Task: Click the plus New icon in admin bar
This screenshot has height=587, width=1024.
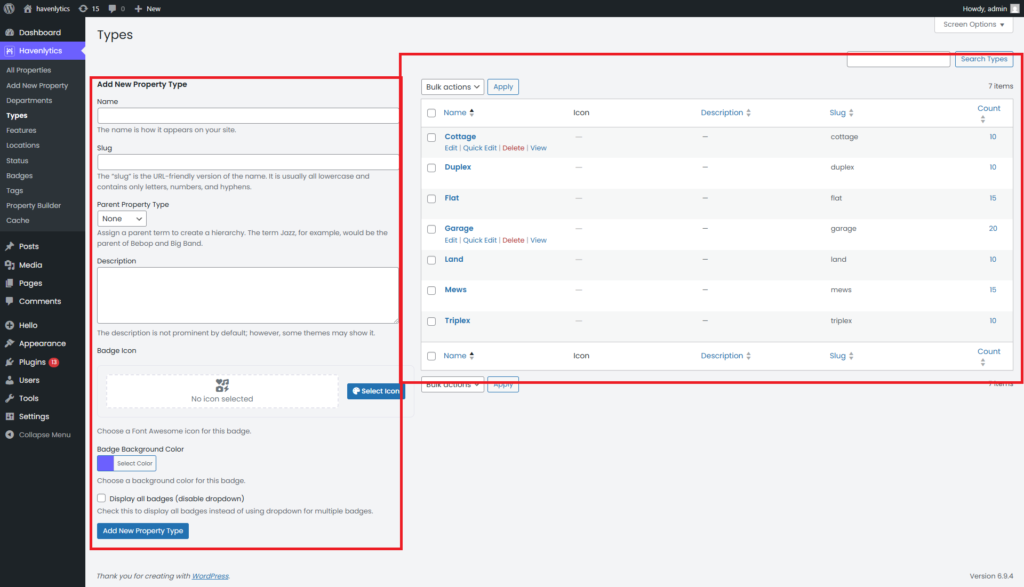Action: [139, 8]
